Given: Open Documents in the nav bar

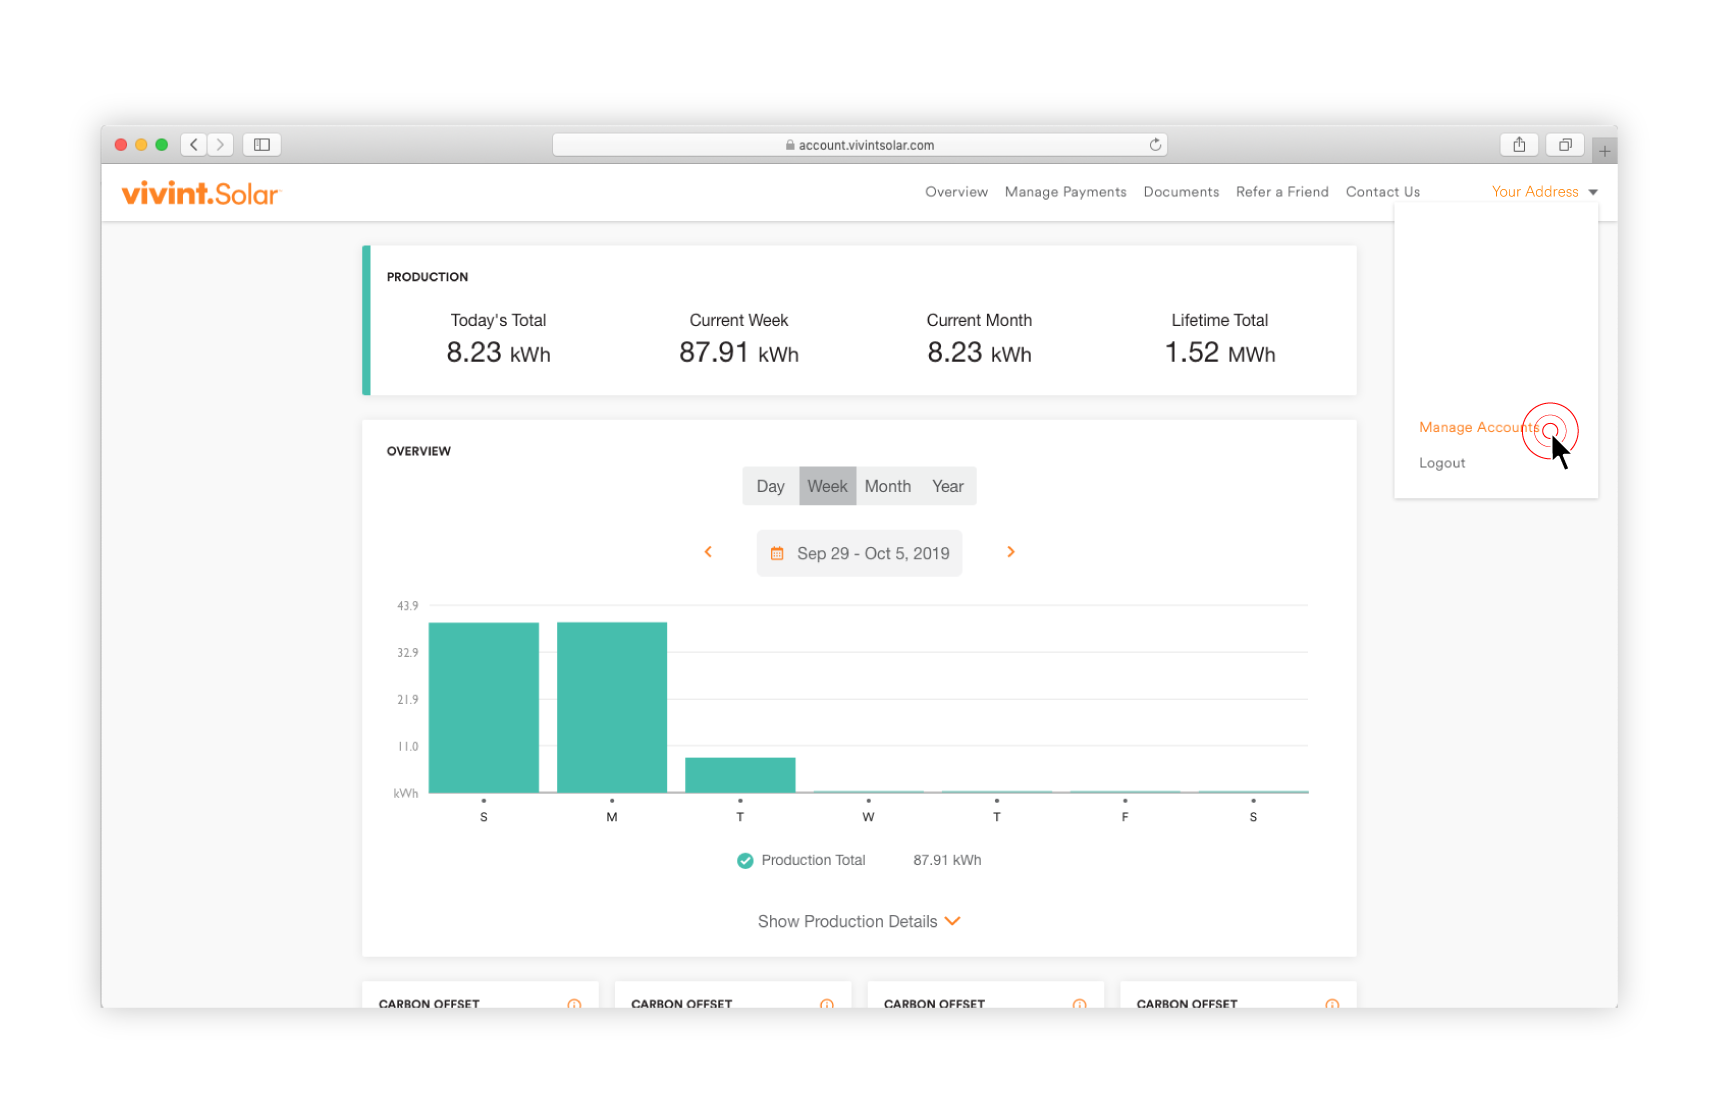Looking at the screenshot, I should [x=1181, y=192].
